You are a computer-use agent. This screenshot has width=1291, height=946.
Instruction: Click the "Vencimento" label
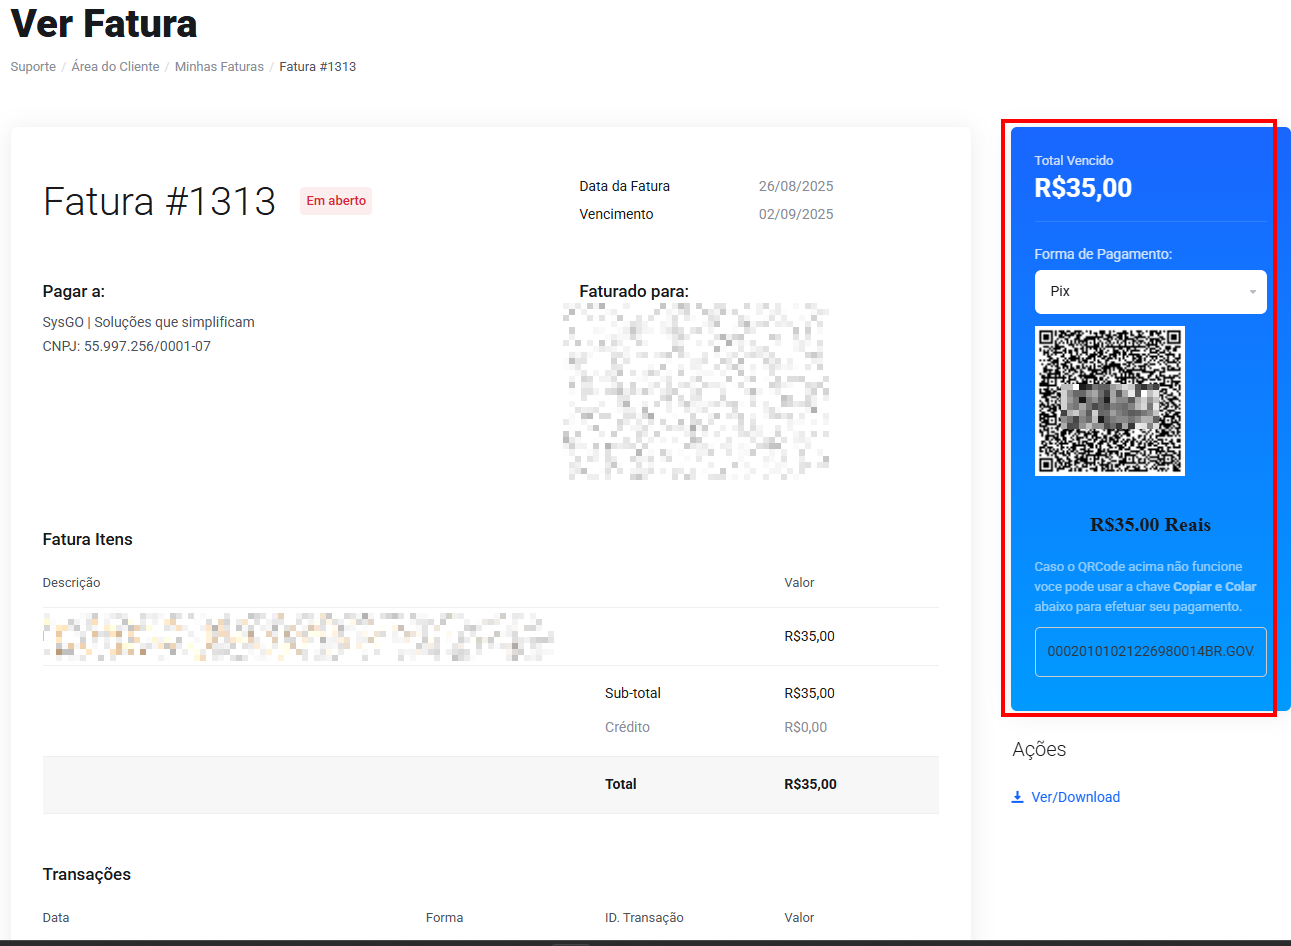click(616, 214)
